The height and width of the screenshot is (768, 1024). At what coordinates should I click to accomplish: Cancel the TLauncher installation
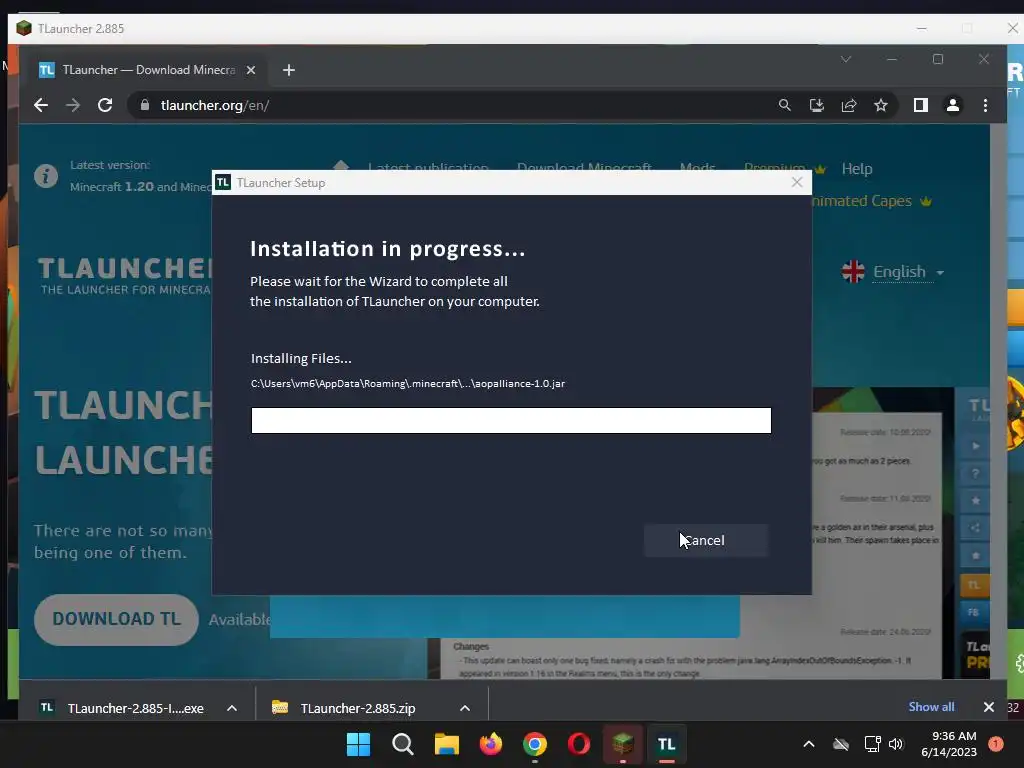[x=705, y=540]
